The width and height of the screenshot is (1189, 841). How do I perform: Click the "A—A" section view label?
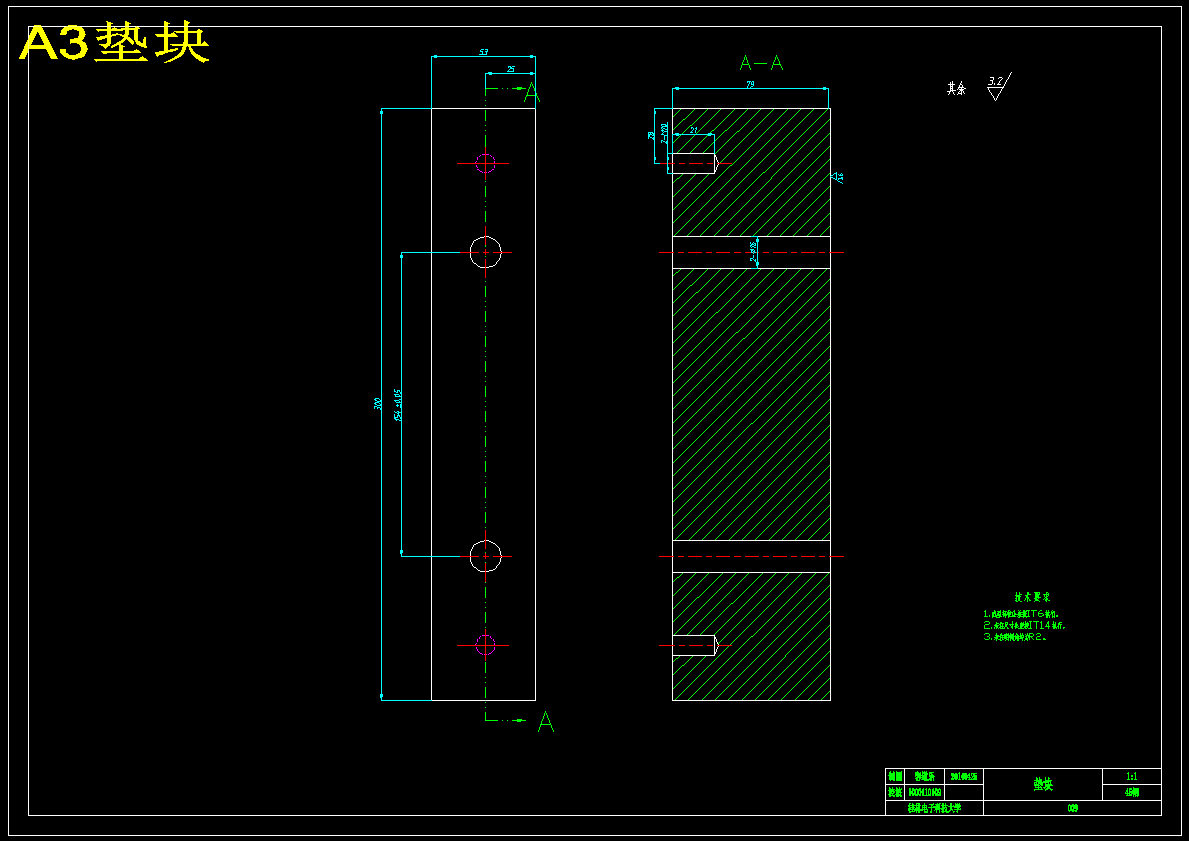coord(761,63)
